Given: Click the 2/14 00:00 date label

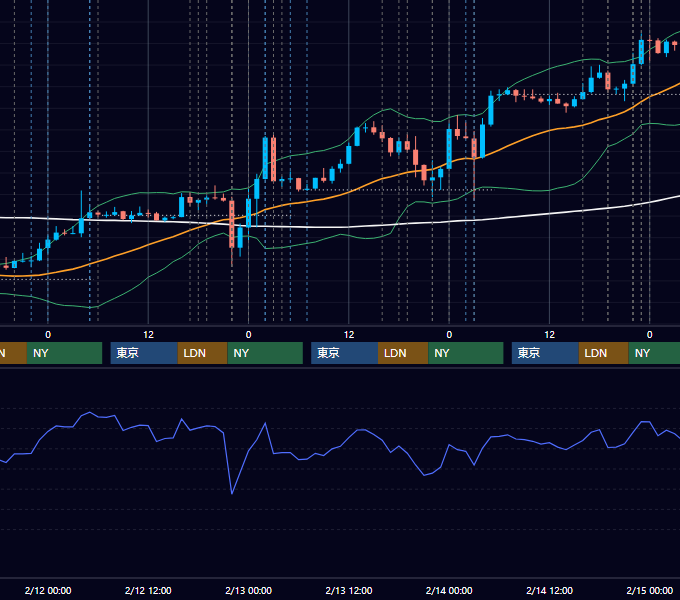Looking at the screenshot, I should [449, 590].
